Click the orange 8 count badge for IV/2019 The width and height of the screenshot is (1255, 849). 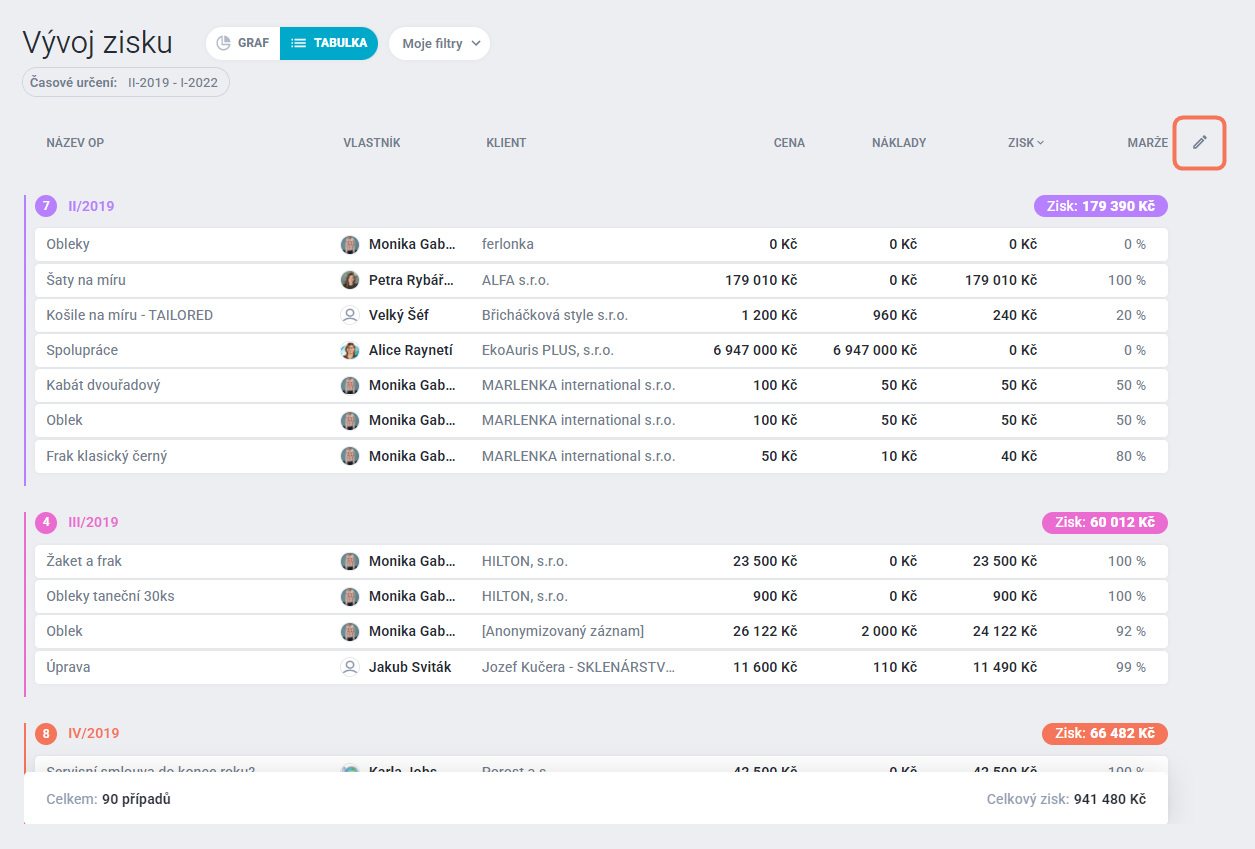(x=46, y=733)
